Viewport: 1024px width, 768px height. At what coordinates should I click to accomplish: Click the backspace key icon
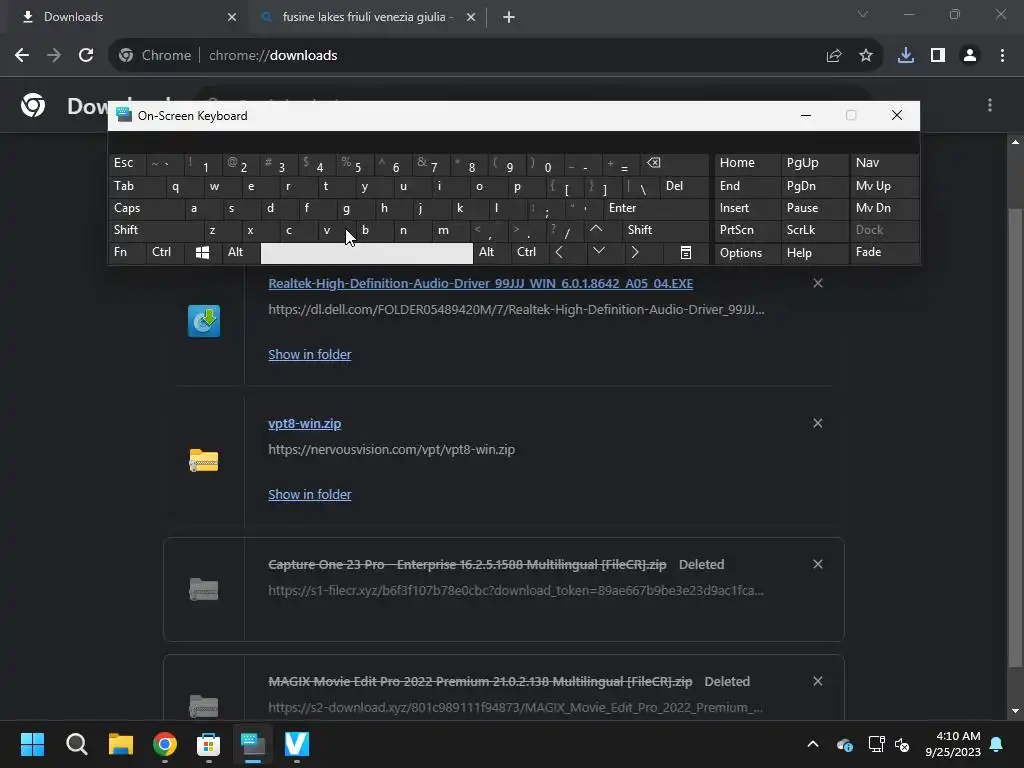[x=674, y=163]
